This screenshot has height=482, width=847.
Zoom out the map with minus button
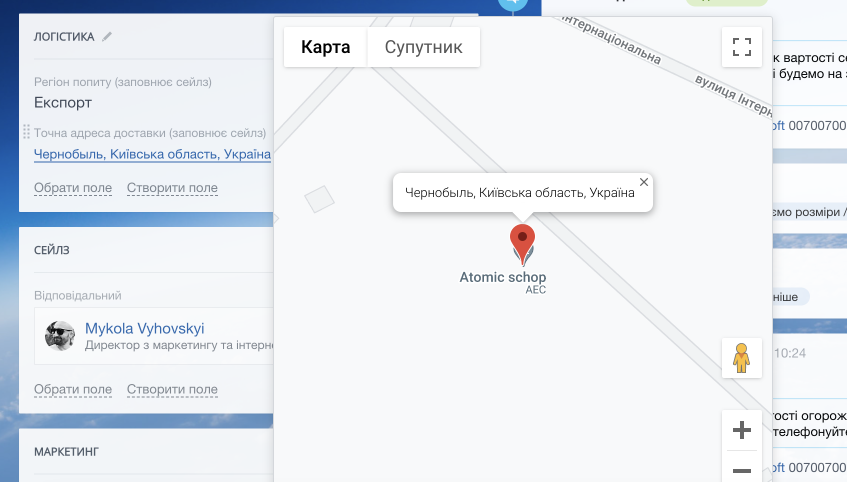[x=741, y=469]
